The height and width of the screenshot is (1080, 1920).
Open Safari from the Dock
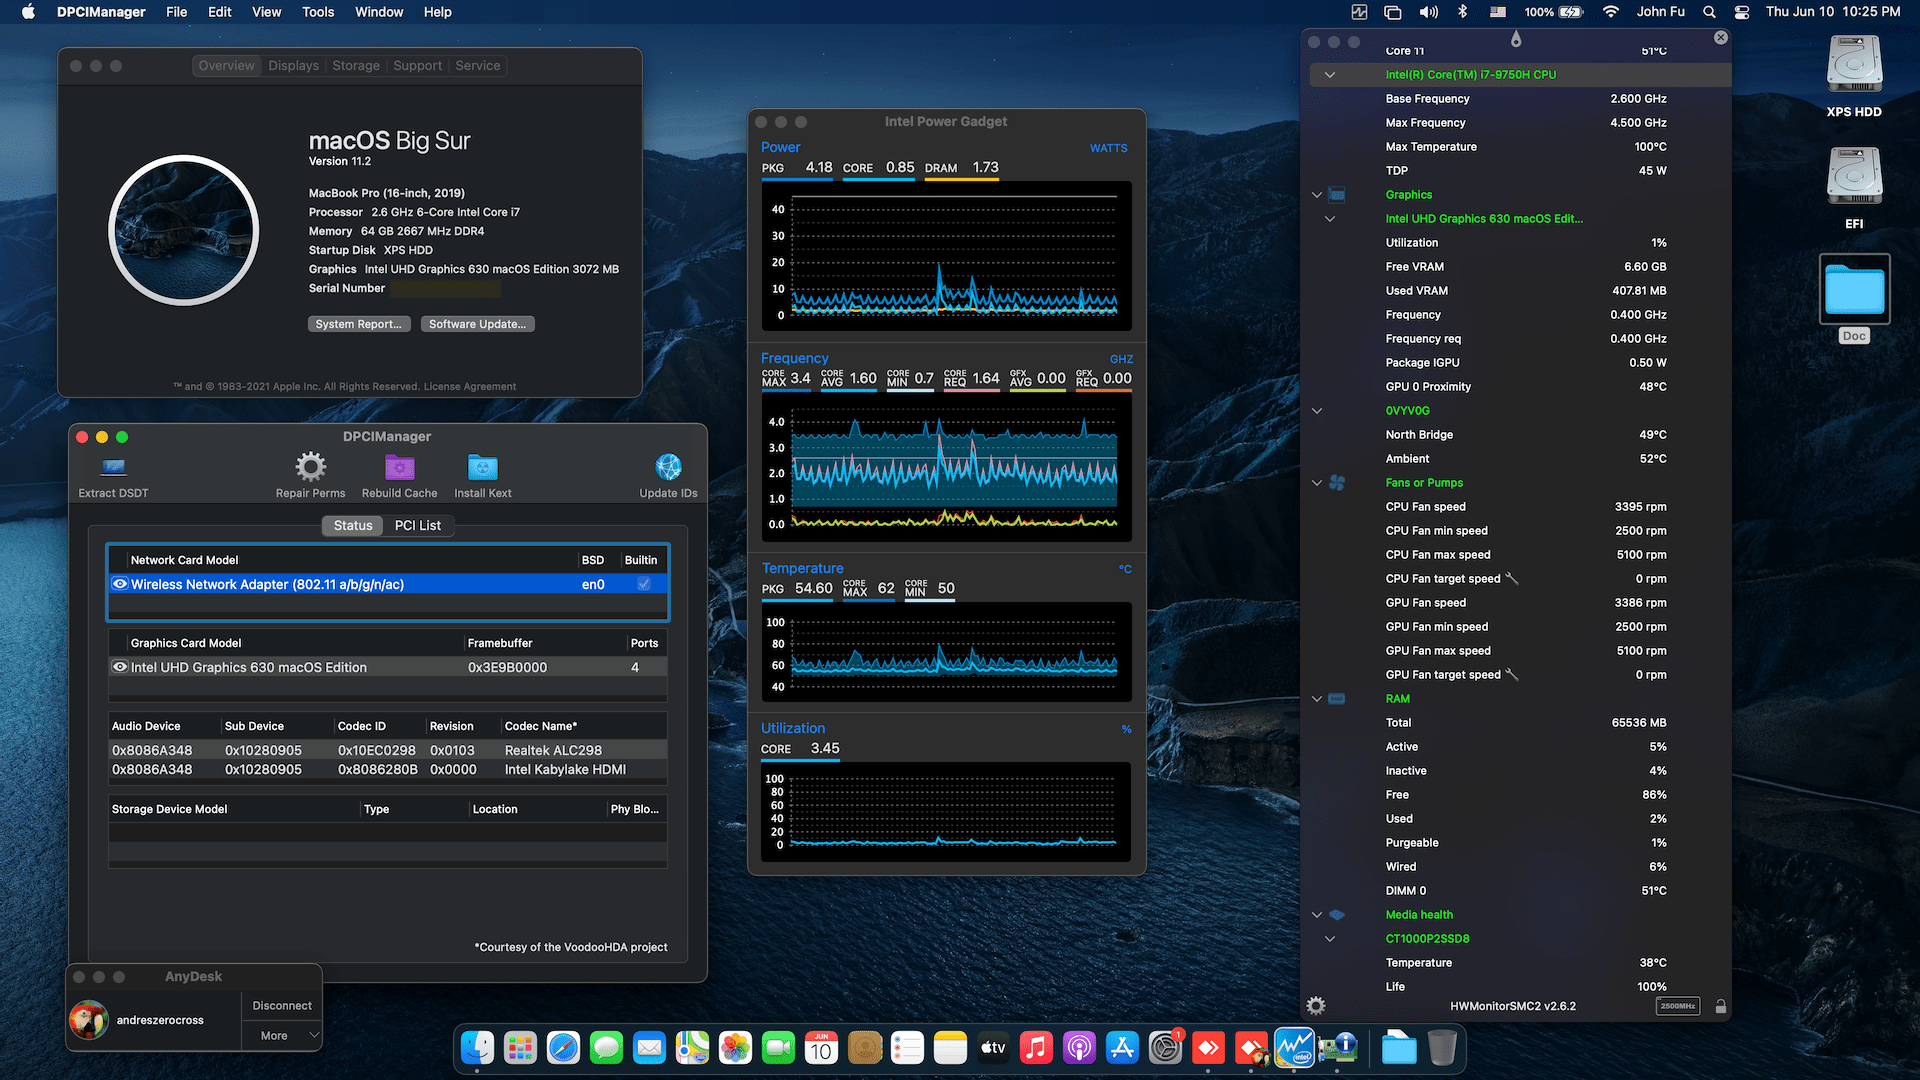(x=563, y=1048)
